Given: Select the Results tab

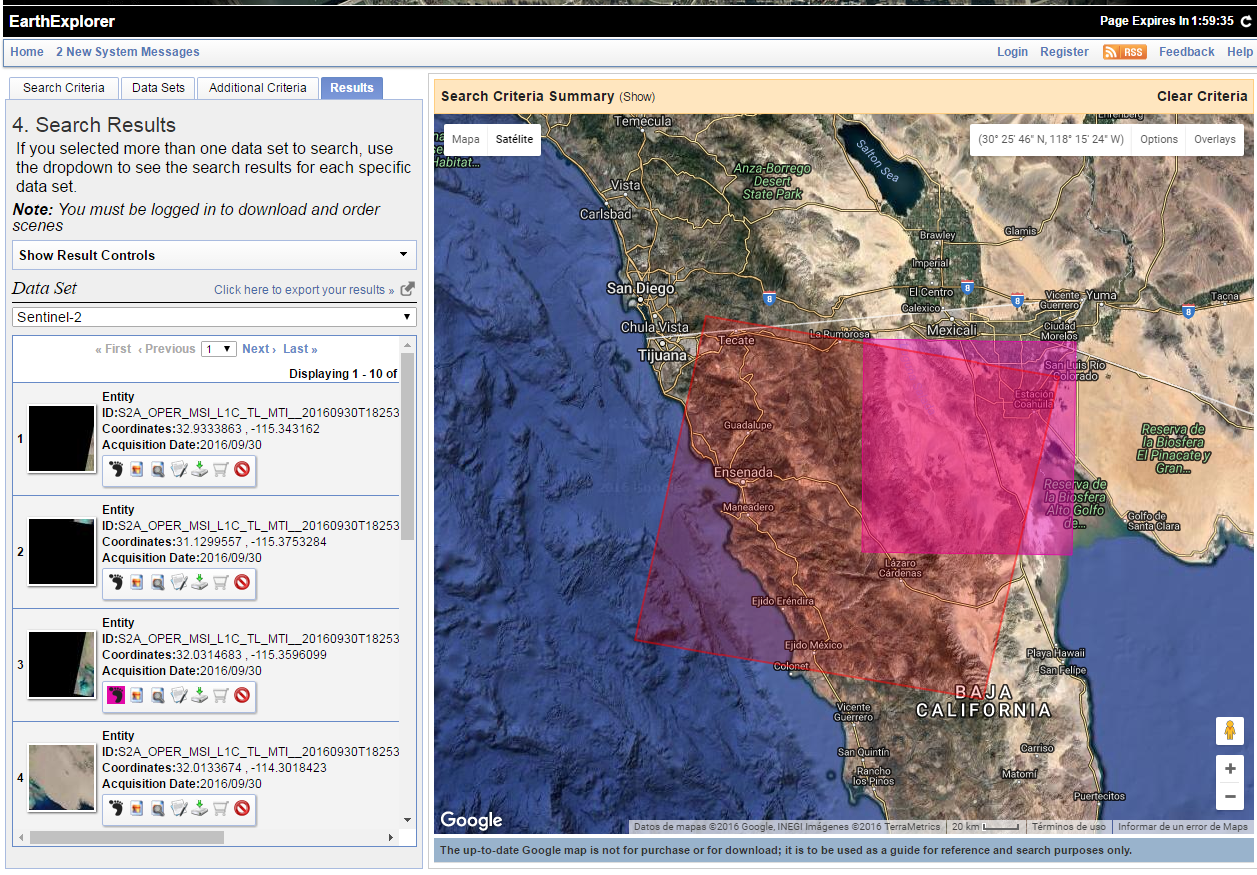Looking at the screenshot, I should pyautogui.click(x=352, y=88).
